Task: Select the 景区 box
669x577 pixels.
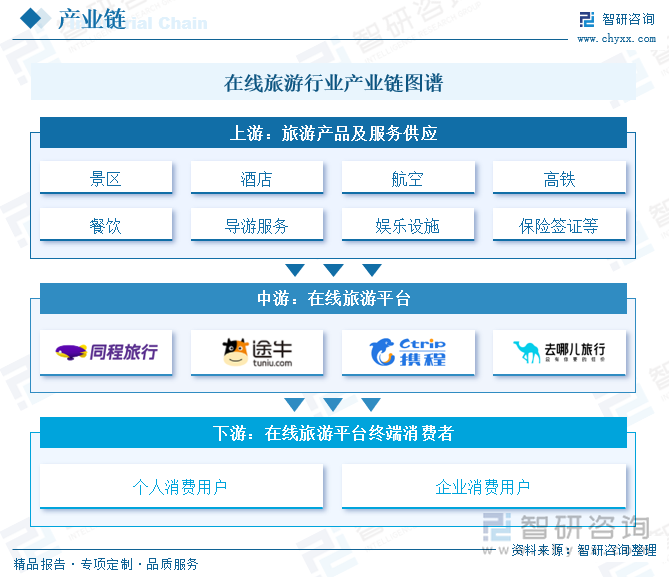Action: tap(106, 178)
